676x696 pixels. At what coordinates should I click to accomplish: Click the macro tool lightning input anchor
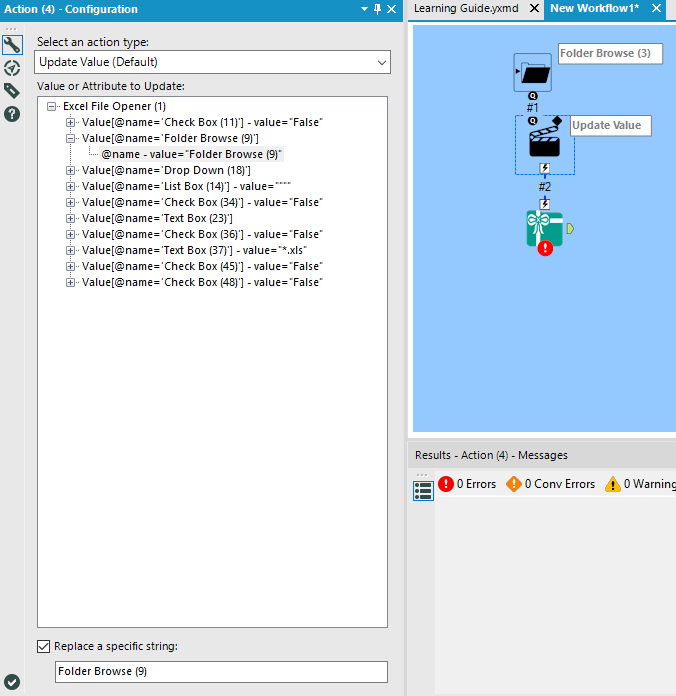tap(545, 204)
